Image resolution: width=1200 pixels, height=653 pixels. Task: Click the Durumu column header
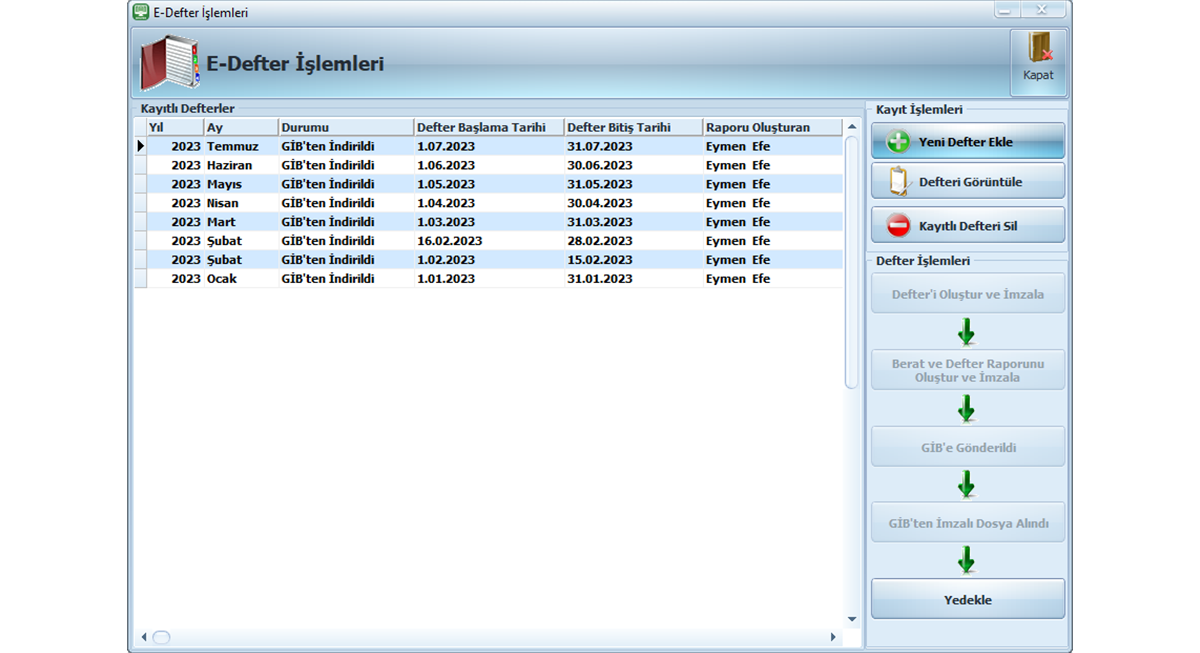click(345, 127)
